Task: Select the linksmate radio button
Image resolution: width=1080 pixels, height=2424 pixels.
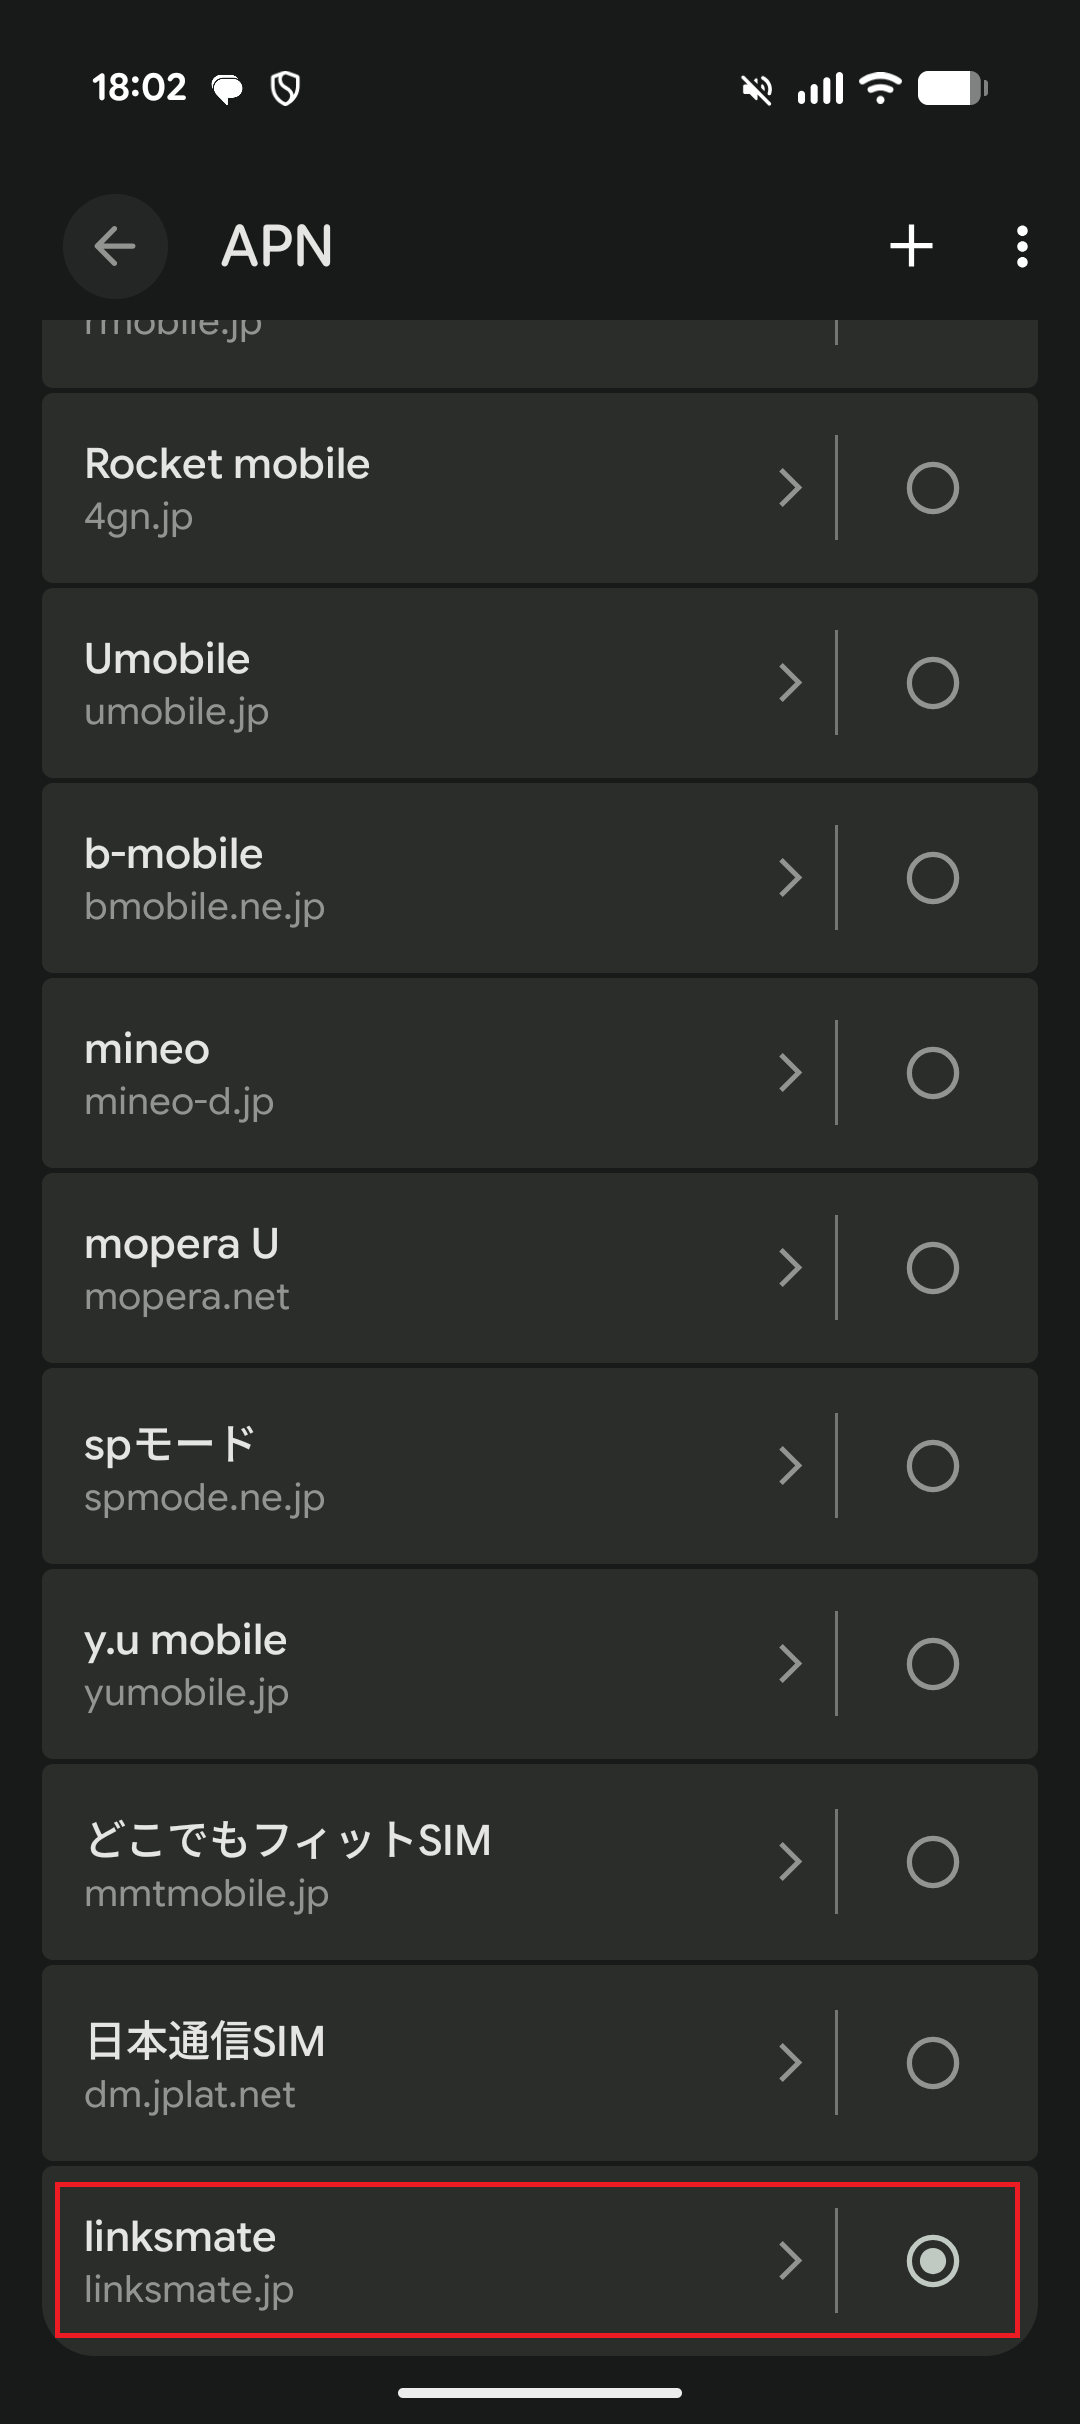Action: pyautogui.click(x=932, y=2261)
